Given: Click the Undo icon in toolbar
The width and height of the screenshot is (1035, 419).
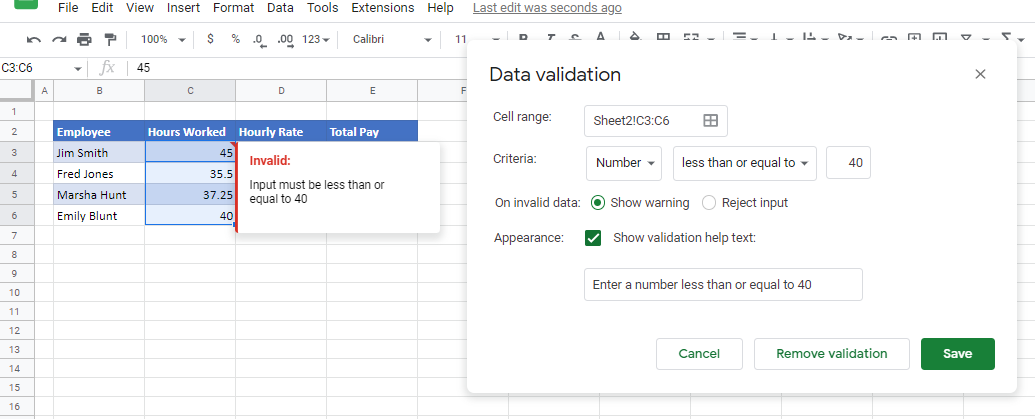Looking at the screenshot, I should pyautogui.click(x=34, y=40).
